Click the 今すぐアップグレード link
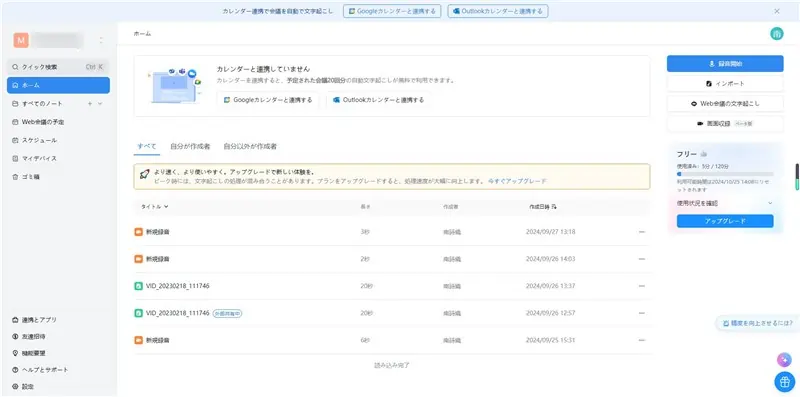The height and width of the screenshot is (397, 800). click(x=517, y=181)
